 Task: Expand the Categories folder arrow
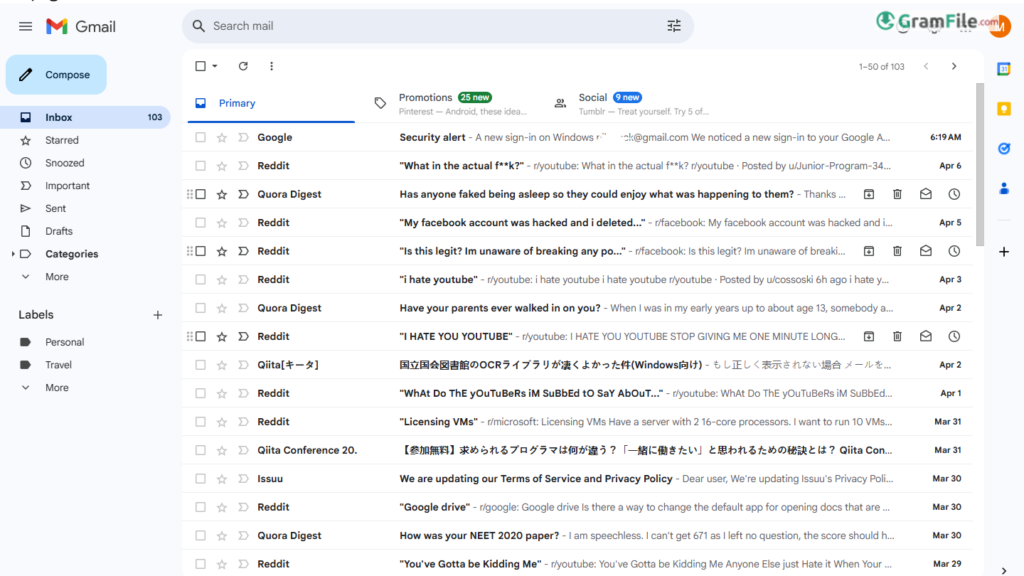point(13,254)
